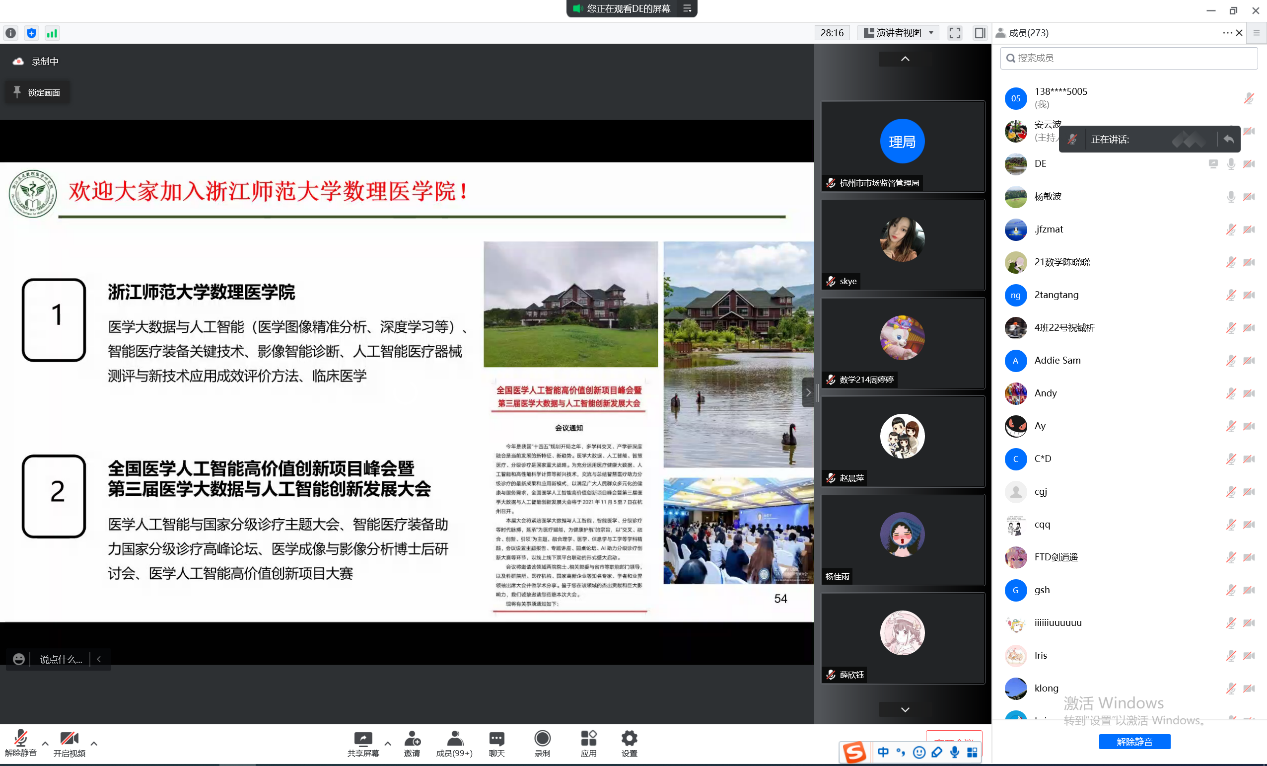Viewport: 1267px width, 766px height.
Task: Click DE's screen sharing status icon
Action: pyautogui.click(x=1213, y=164)
